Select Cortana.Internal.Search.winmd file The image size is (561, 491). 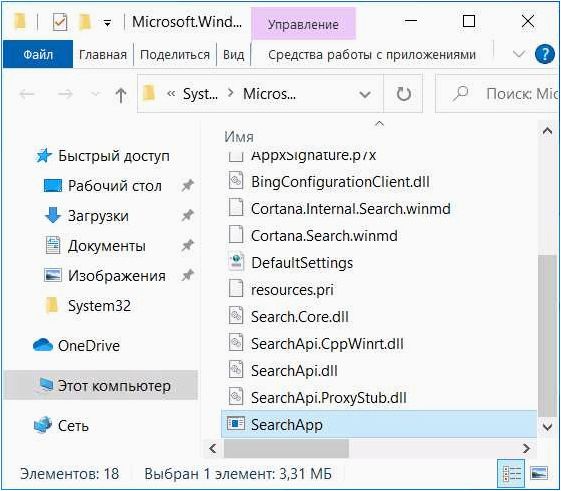pyautogui.click(x=350, y=209)
